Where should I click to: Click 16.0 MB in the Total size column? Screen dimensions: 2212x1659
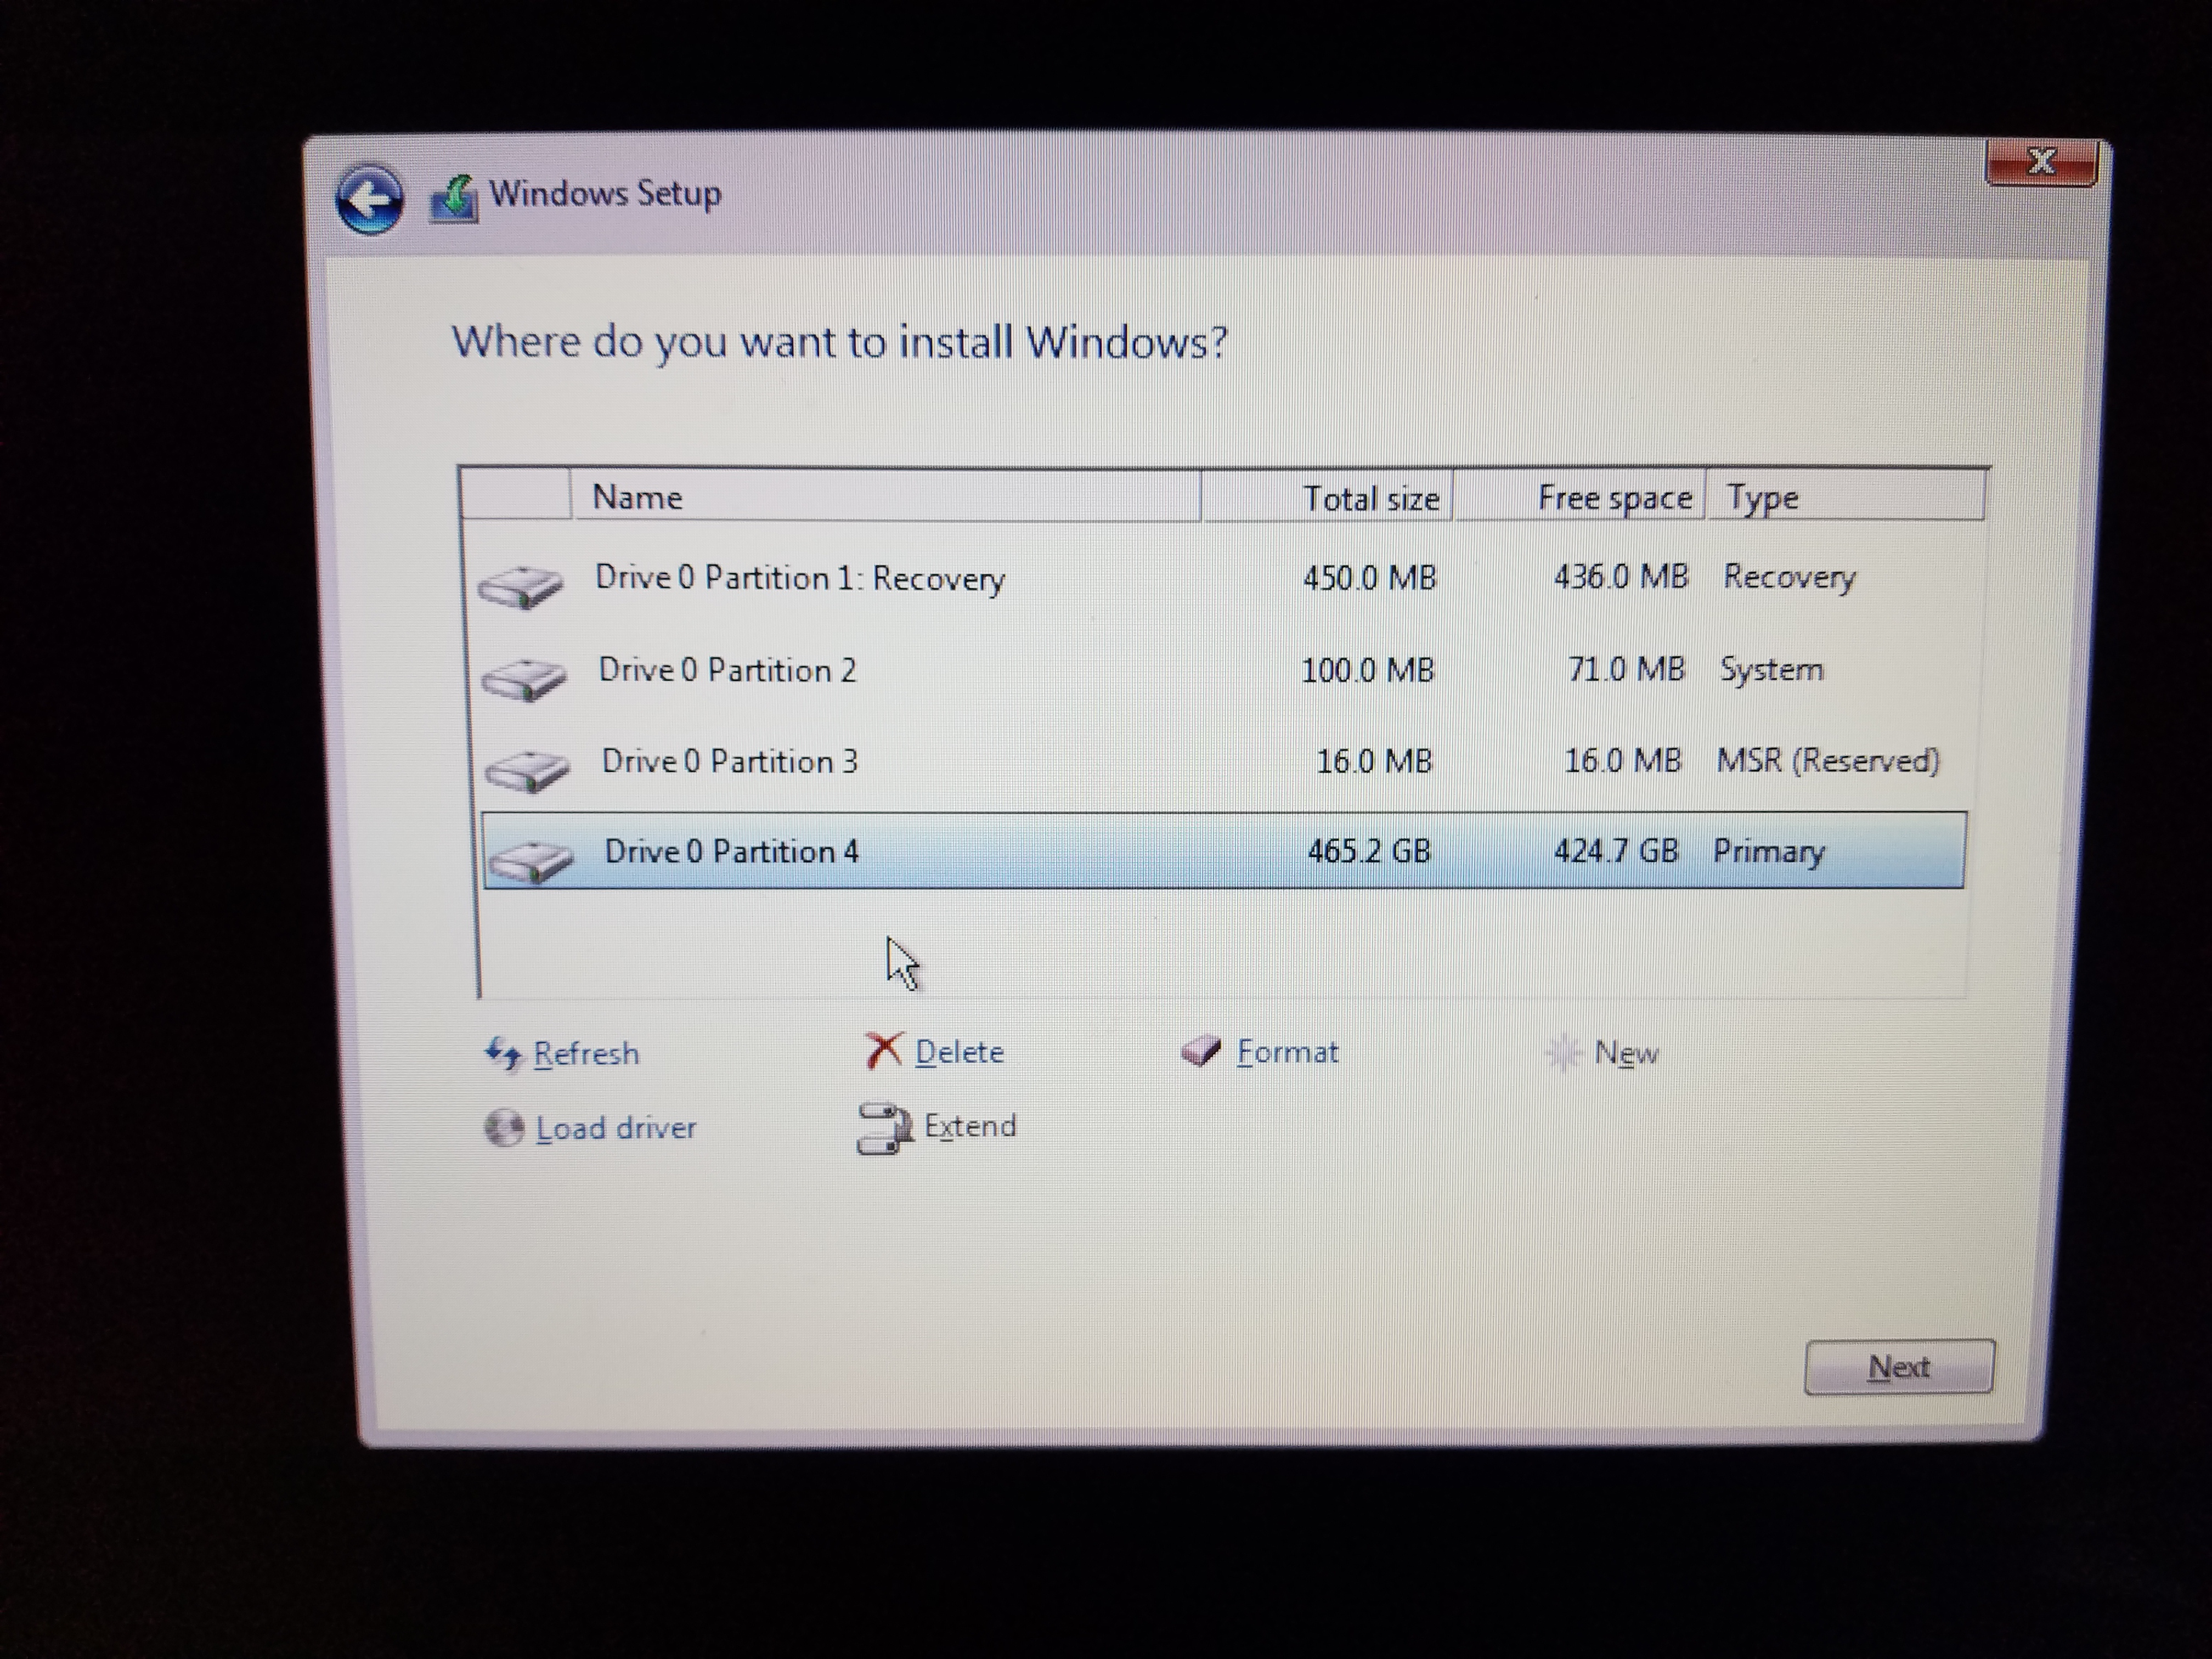click(1374, 762)
